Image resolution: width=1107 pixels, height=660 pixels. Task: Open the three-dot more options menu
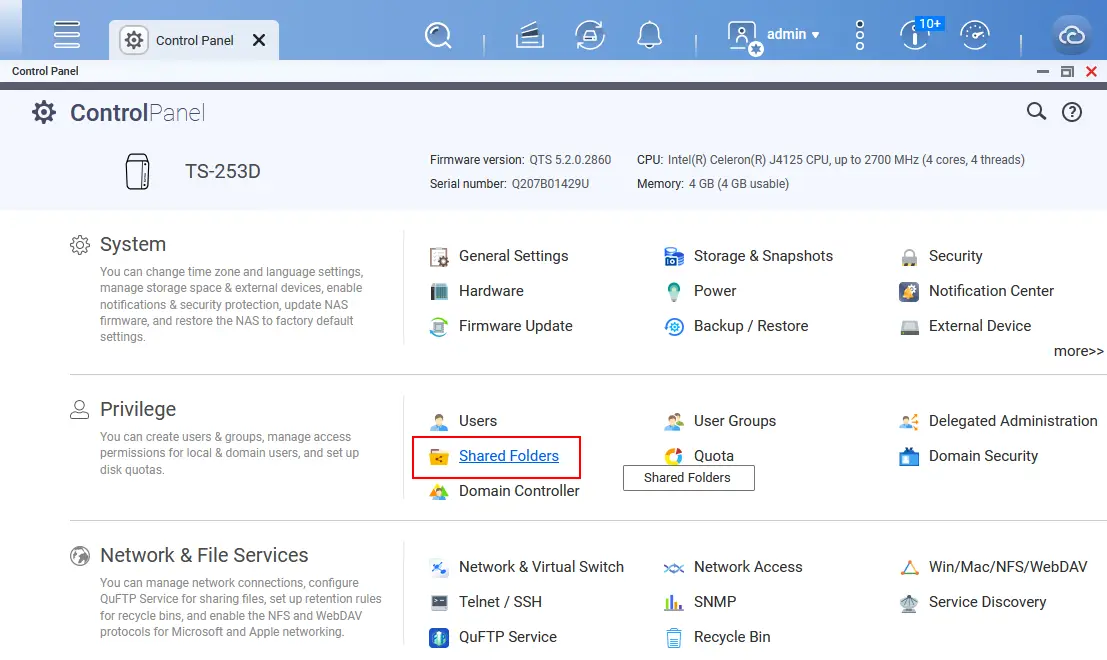click(859, 35)
